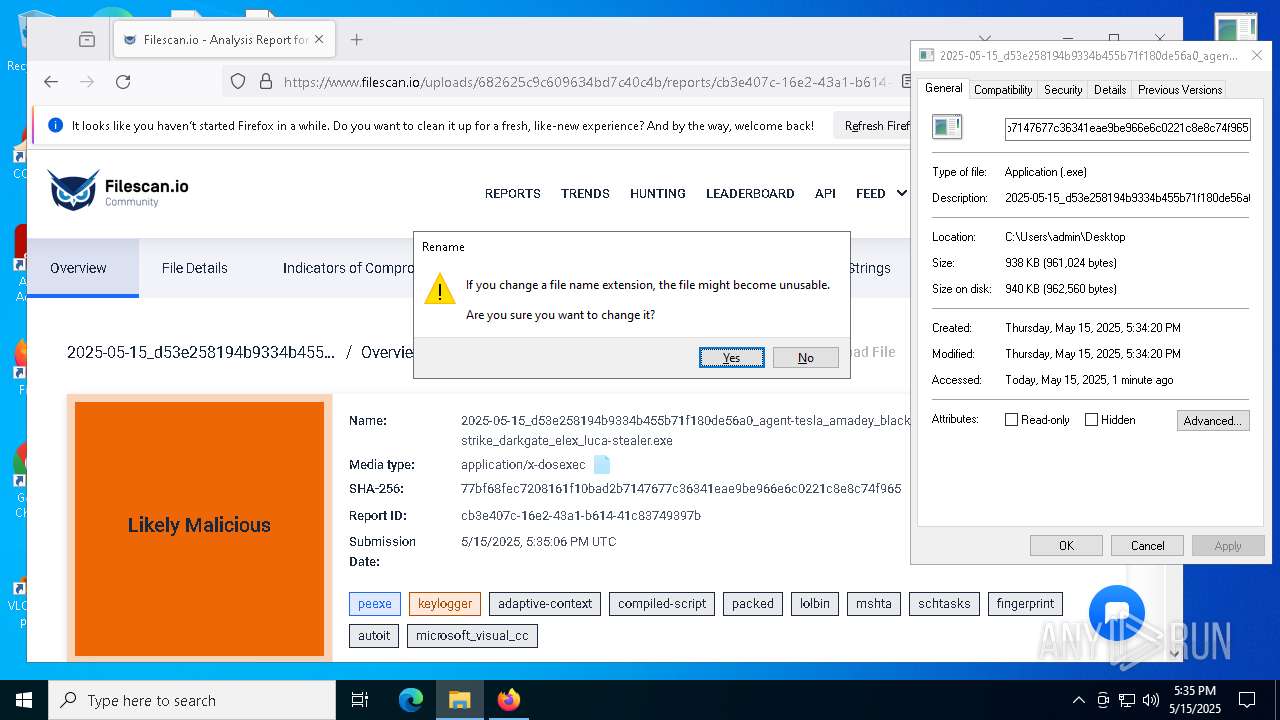The image size is (1280, 720).
Task: Open a new Firefox tab
Action: tap(356, 40)
